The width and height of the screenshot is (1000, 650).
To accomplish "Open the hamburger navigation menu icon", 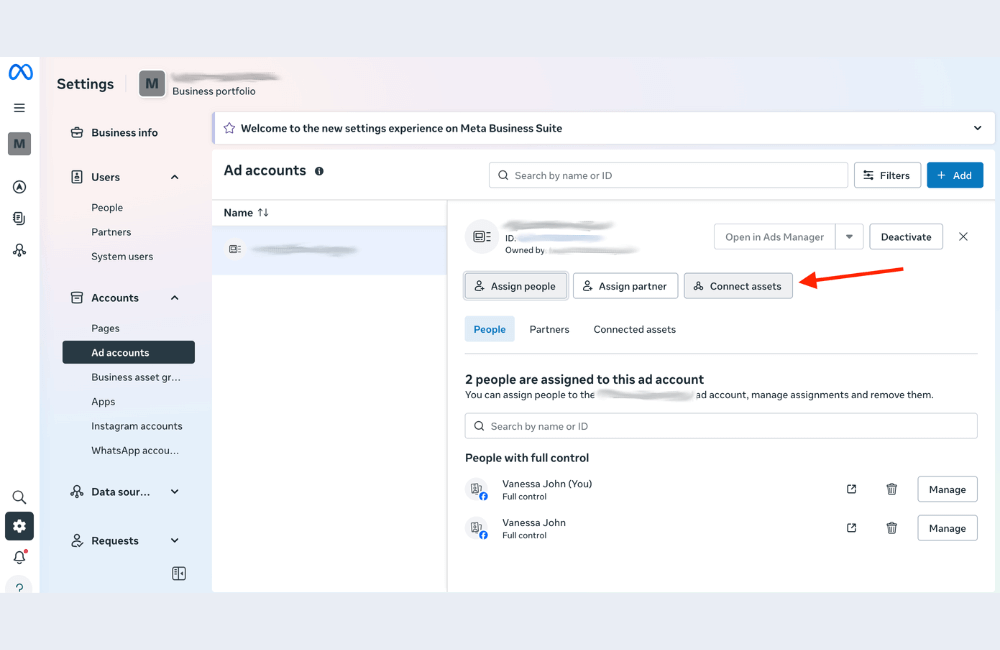I will click(19, 107).
